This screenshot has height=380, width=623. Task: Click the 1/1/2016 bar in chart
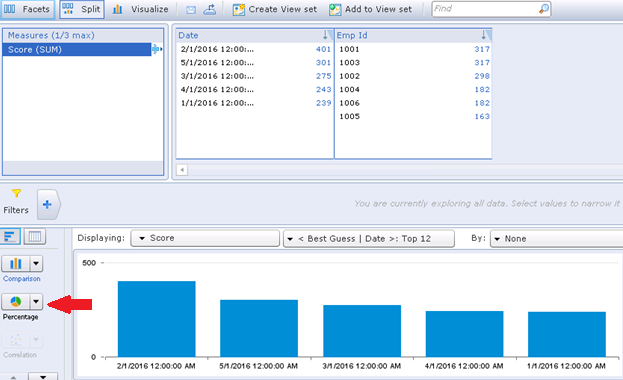point(567,334)
